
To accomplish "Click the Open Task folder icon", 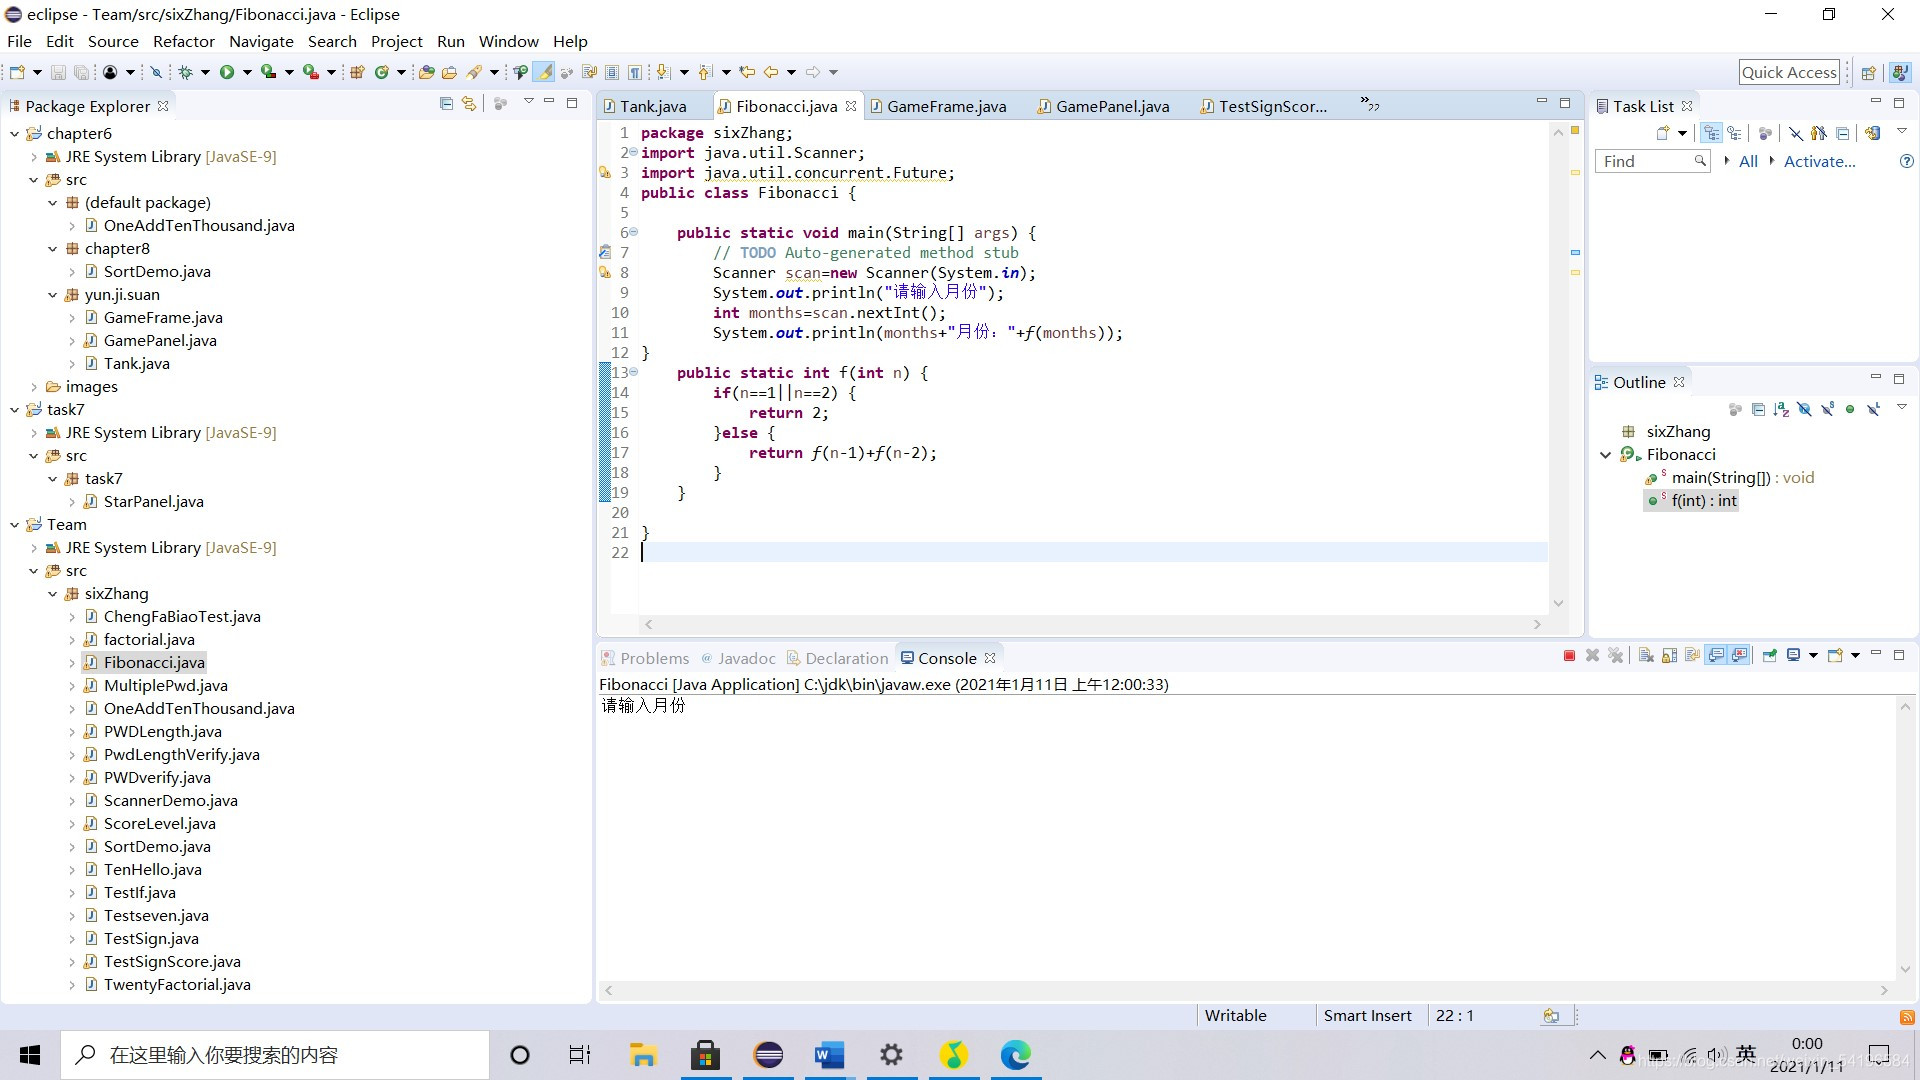I will tap(450, 72).
